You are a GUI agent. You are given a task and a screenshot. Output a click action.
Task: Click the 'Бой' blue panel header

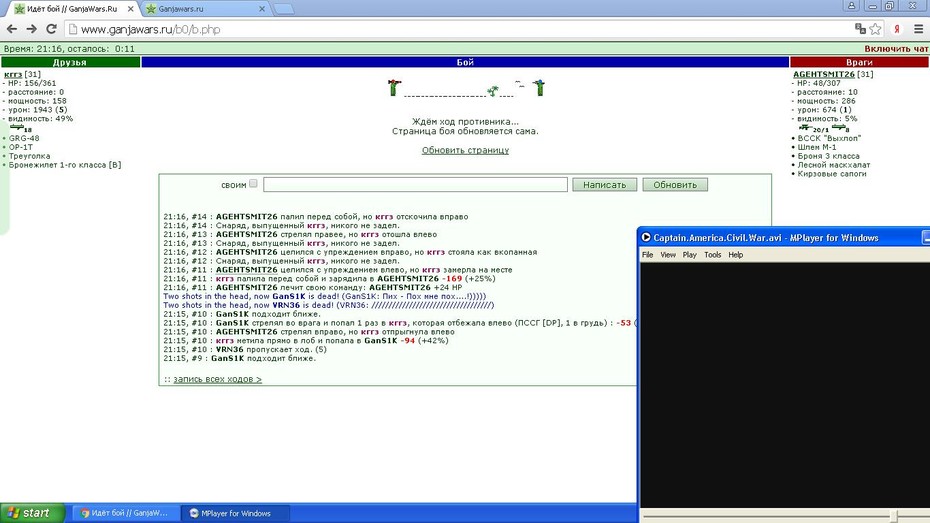pos(465,62)
